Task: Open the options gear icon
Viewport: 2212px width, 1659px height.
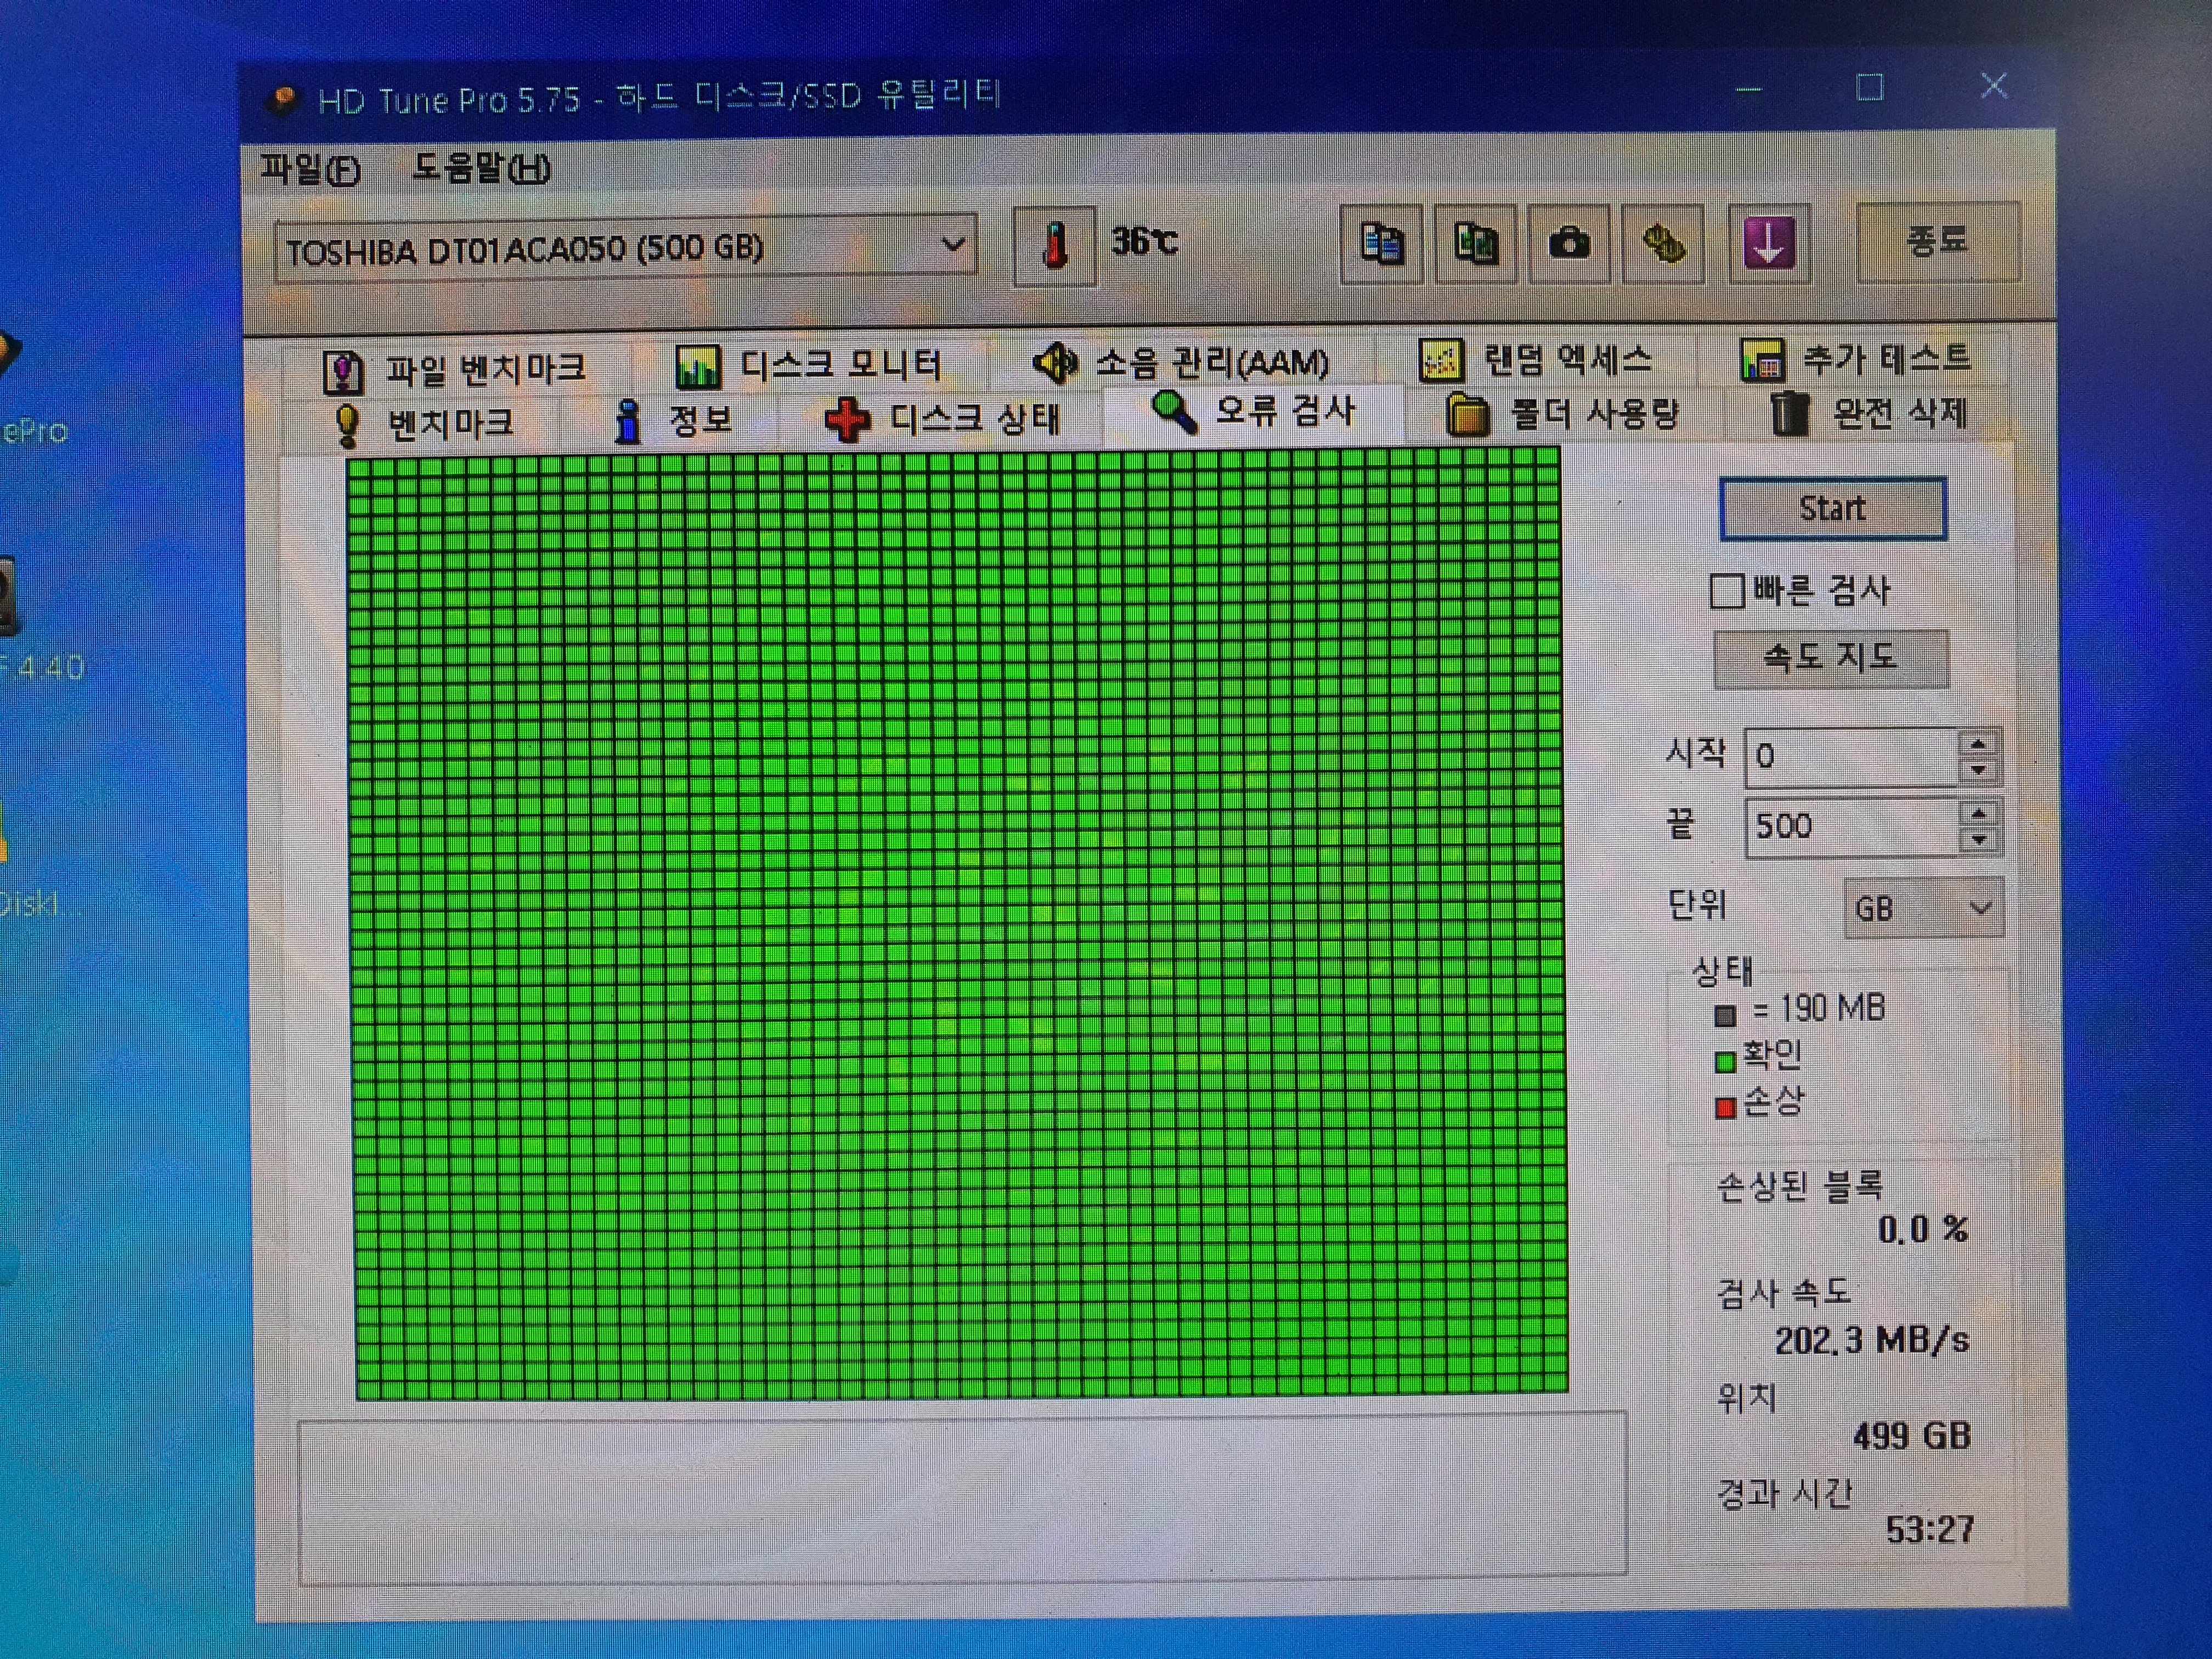Action: pyautogui.click(x=1663, y=244)
